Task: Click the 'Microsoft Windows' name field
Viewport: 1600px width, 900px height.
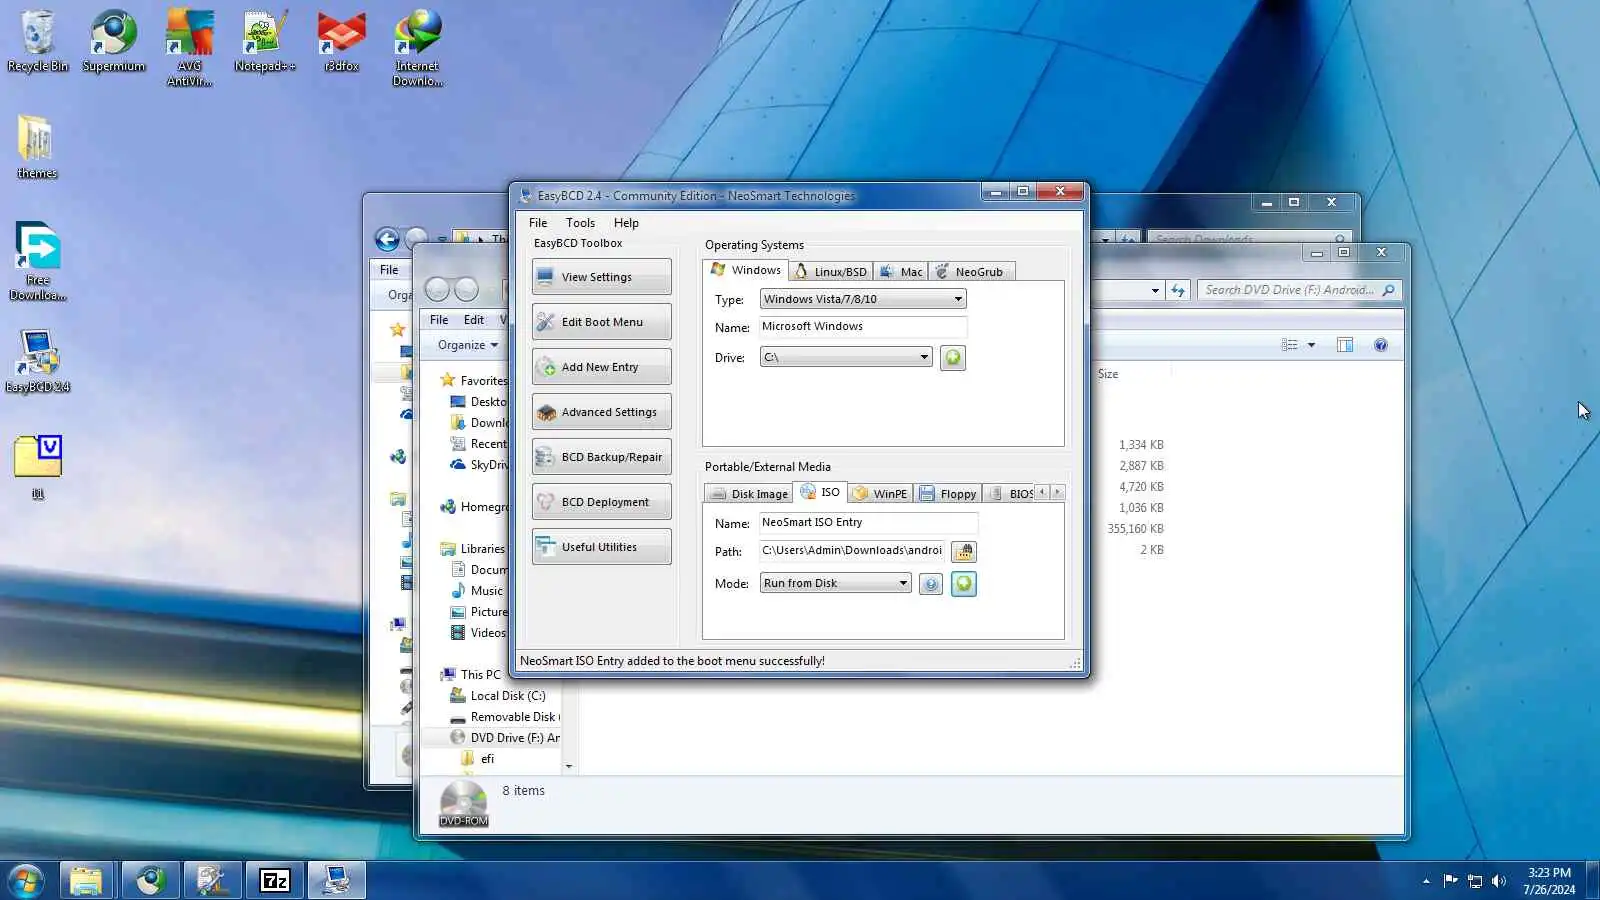Action: click(x=863, y=327)
